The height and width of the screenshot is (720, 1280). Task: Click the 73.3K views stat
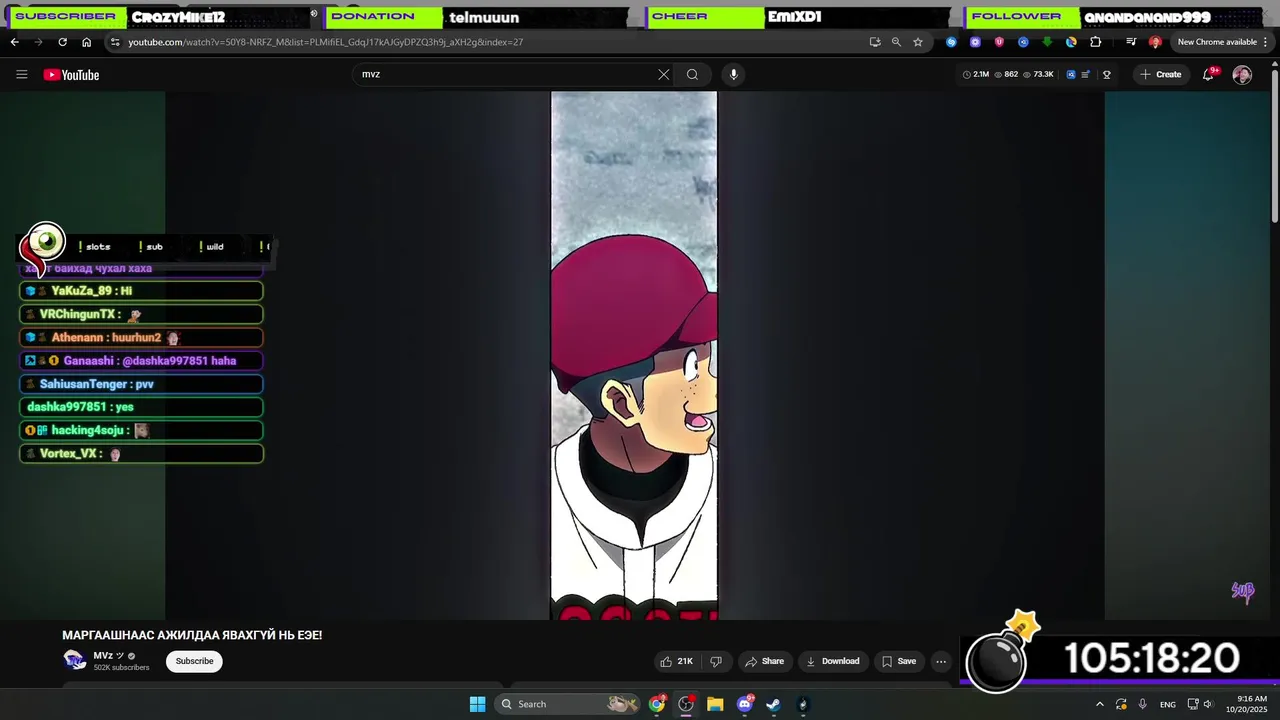(x=1037, y=75)
